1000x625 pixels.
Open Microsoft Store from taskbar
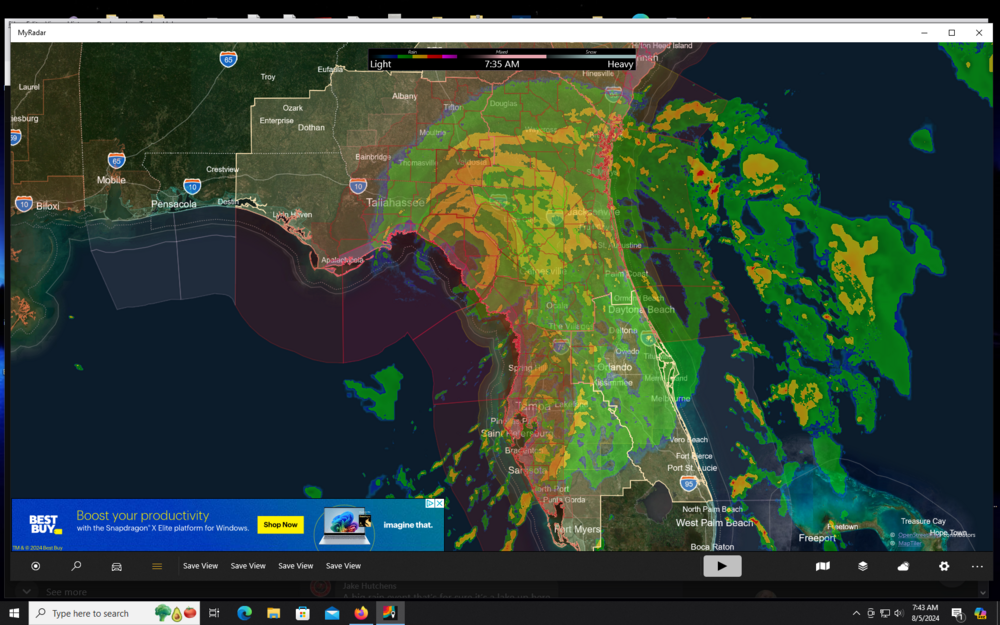pos(303,613)
